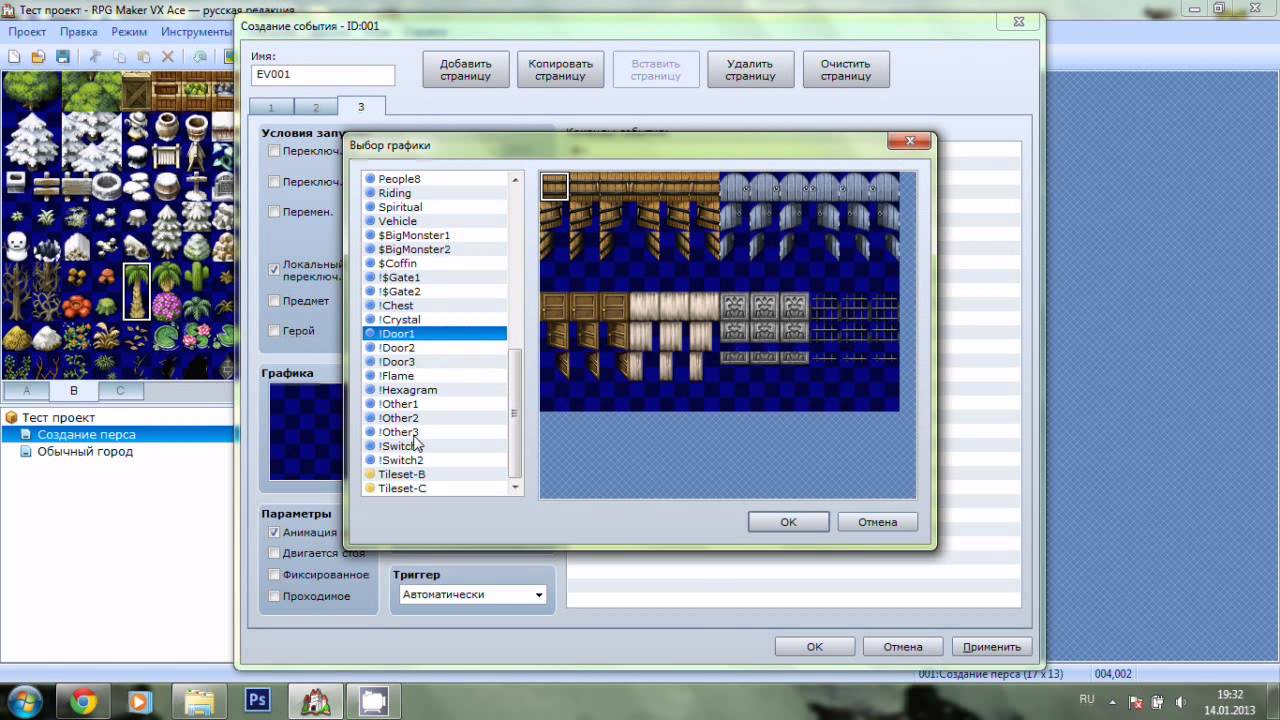Click the Copy toolbar icon

[x=120, y=57]
